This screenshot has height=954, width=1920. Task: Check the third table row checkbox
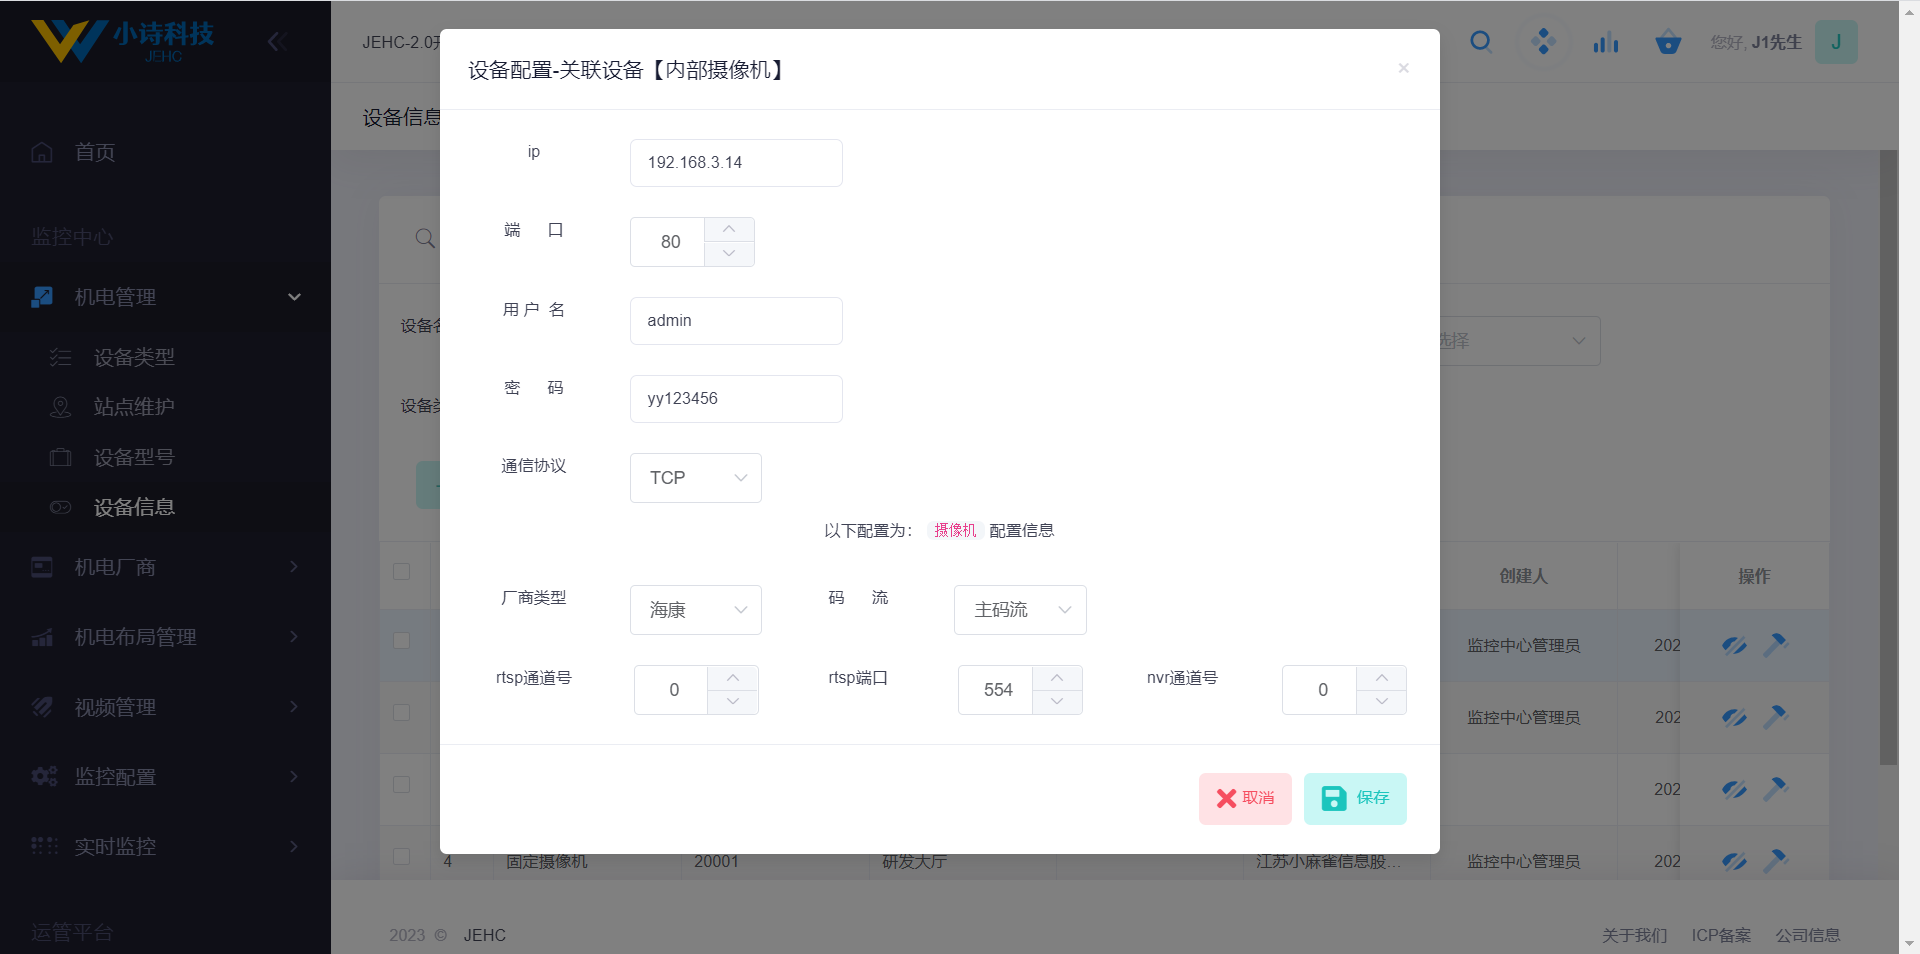(x=402, y=784)
